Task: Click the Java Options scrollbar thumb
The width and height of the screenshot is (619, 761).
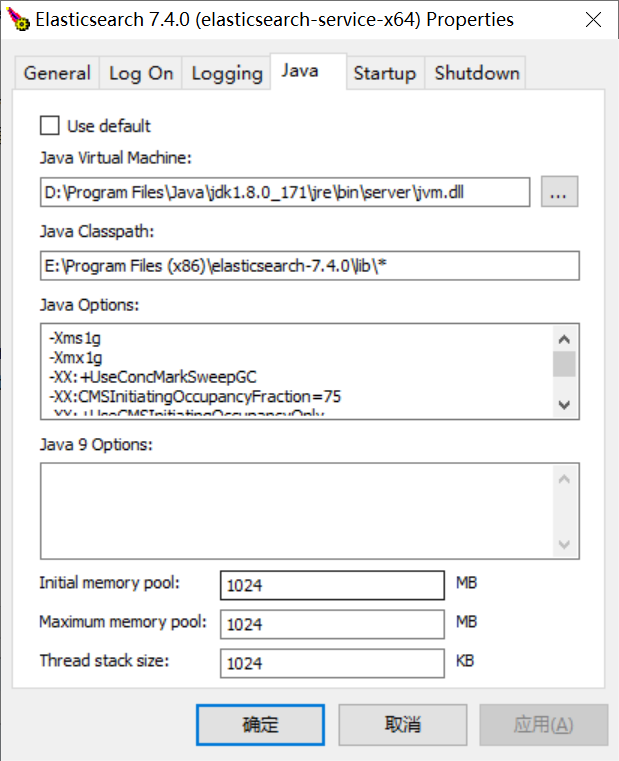Action: 564,364
